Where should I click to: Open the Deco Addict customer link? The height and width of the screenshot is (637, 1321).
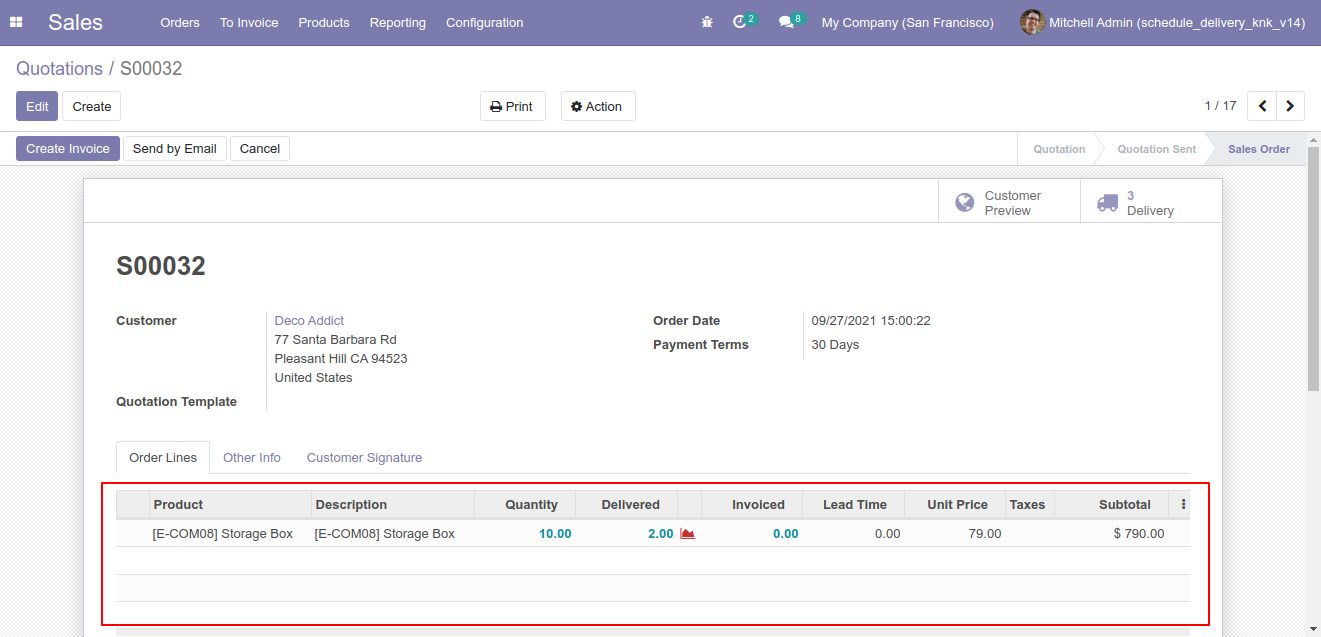[309, 321]
